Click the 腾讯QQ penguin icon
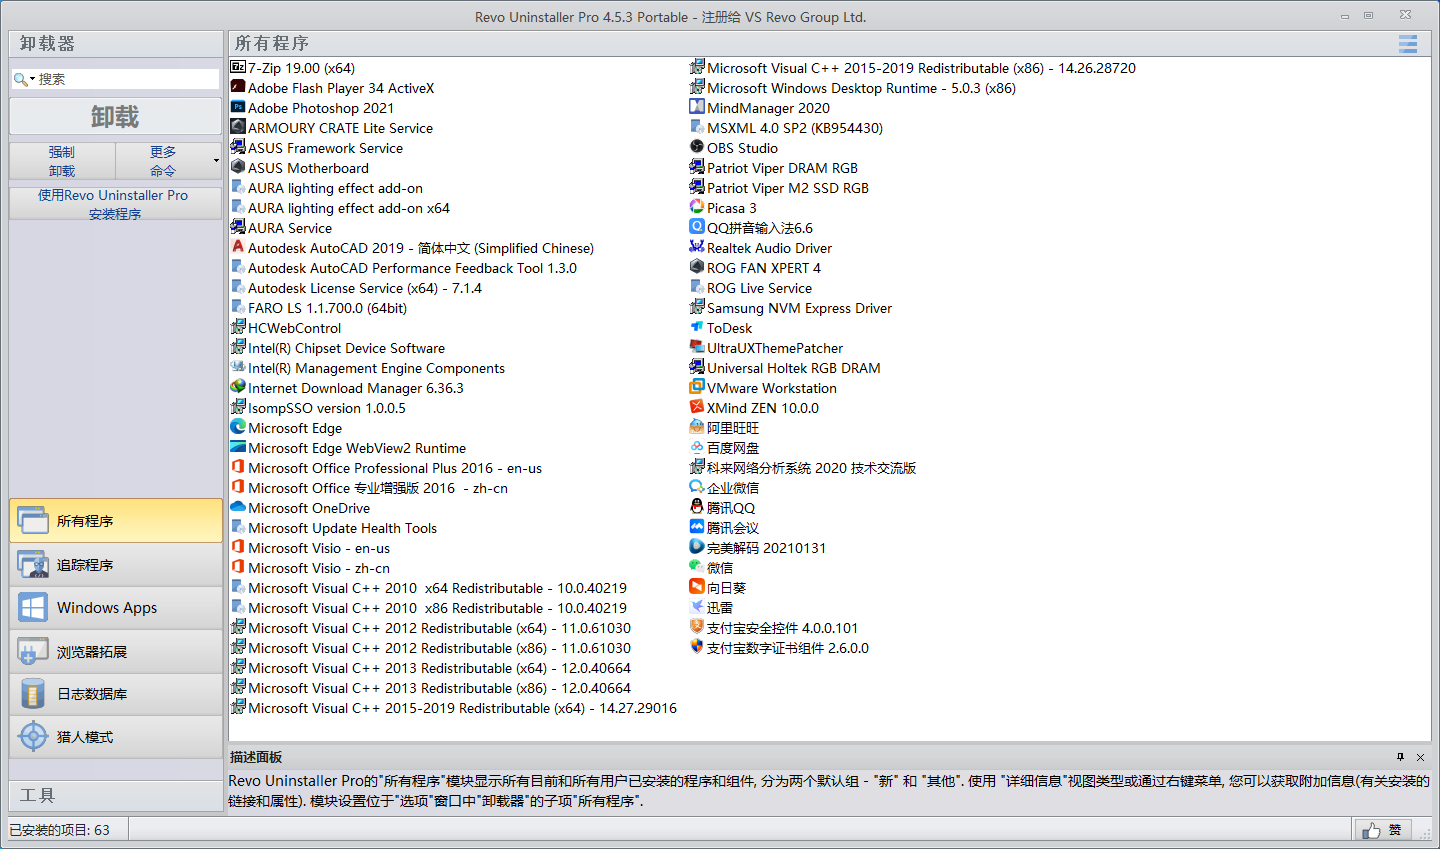The image size is (1440, 849). [x=697, y=507]
